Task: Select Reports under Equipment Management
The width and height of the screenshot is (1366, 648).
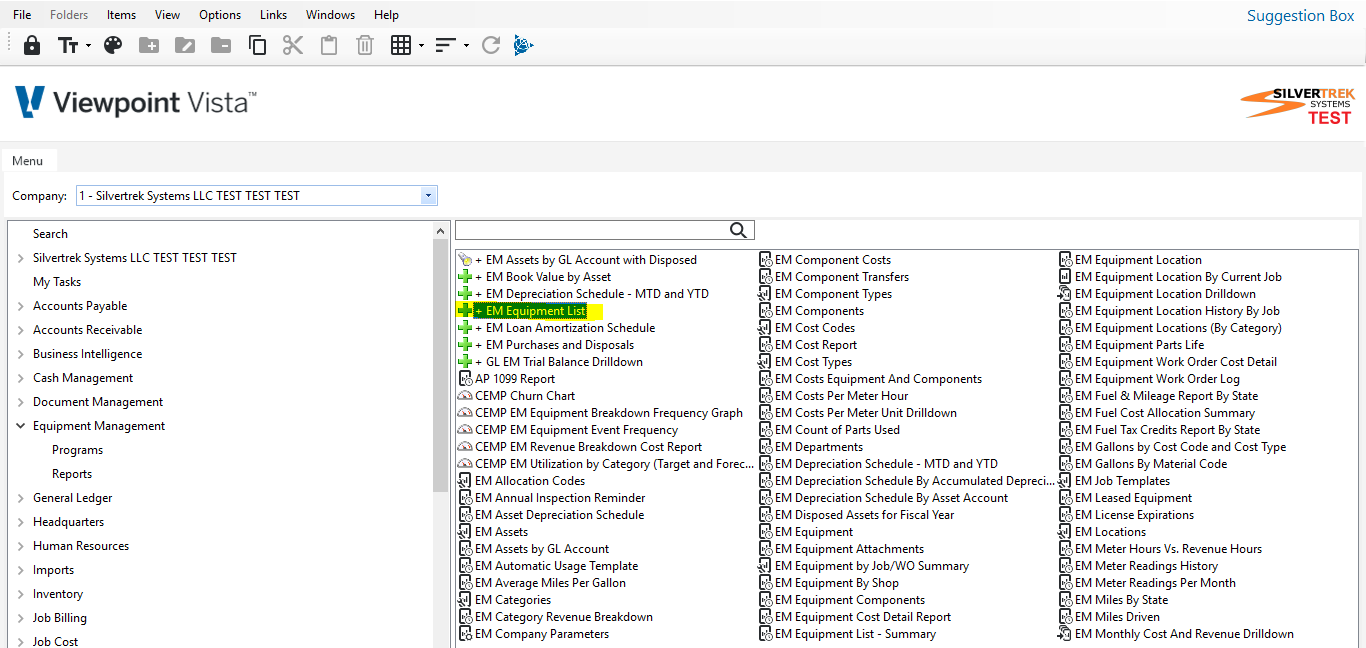Action: (x=72, y=474)
